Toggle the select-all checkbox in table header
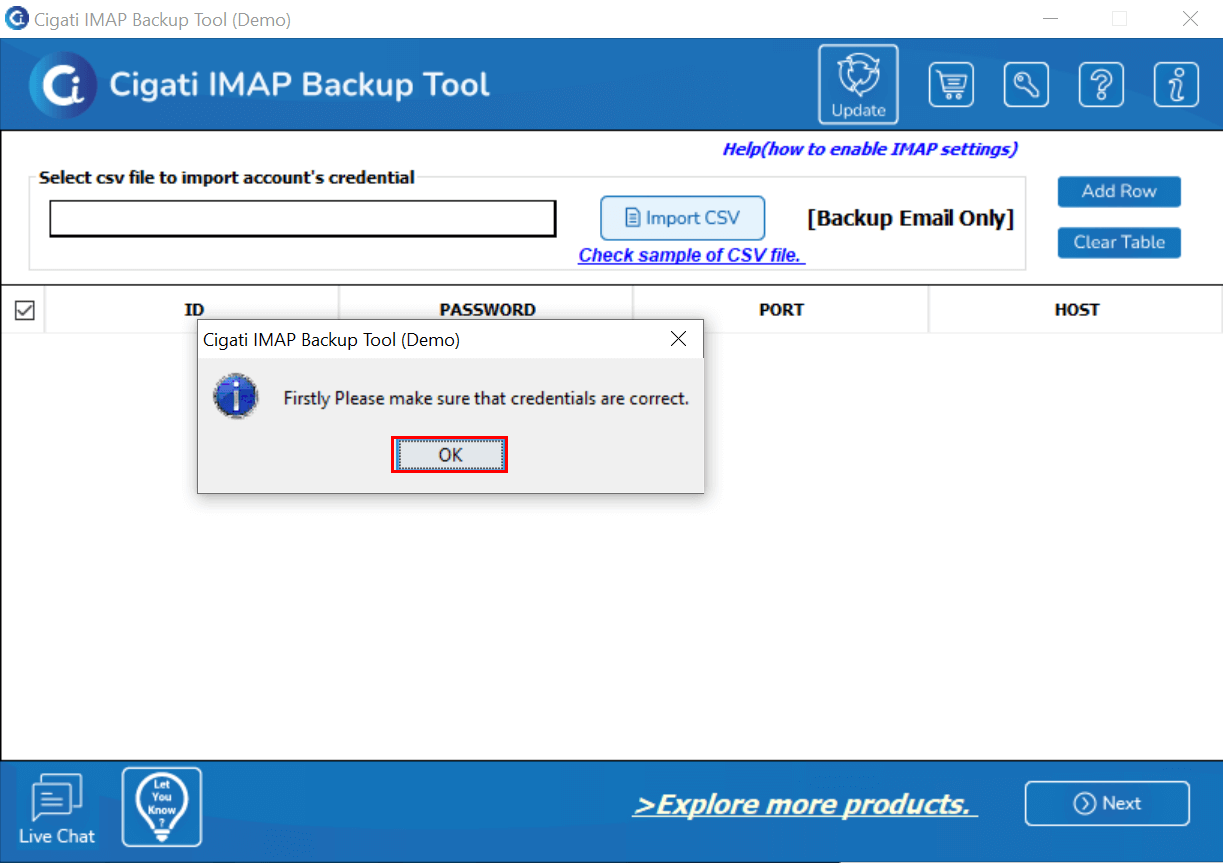This screenshot has width=1223, height=863. point(25,310)
